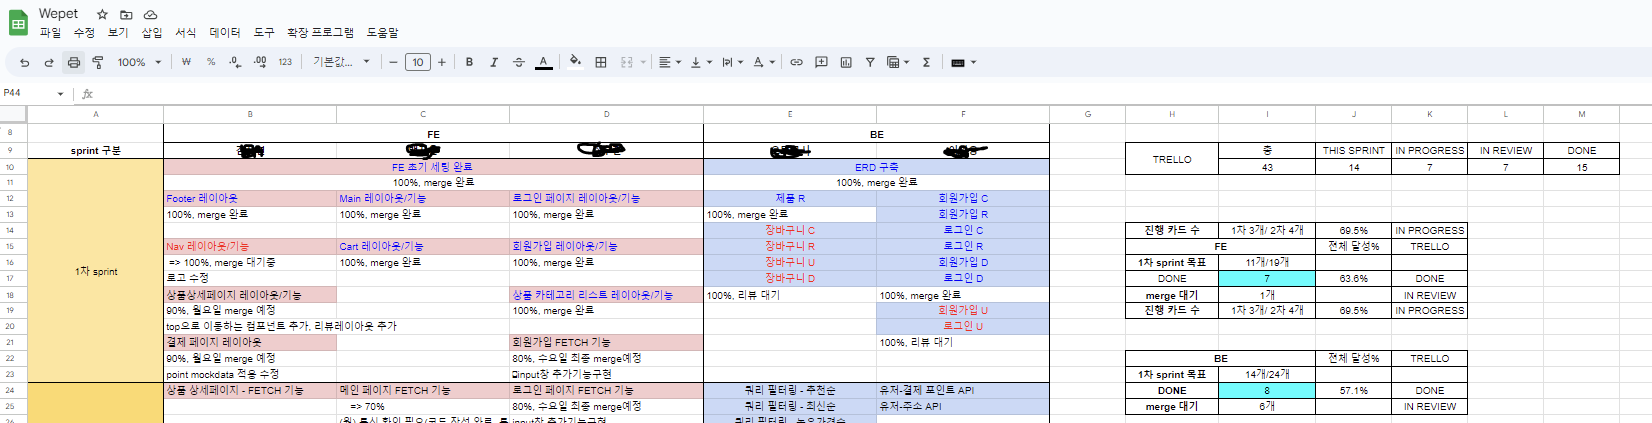Select the 'THIS SPRINT' cell
1652x423 pixels.
(1354, 151)
